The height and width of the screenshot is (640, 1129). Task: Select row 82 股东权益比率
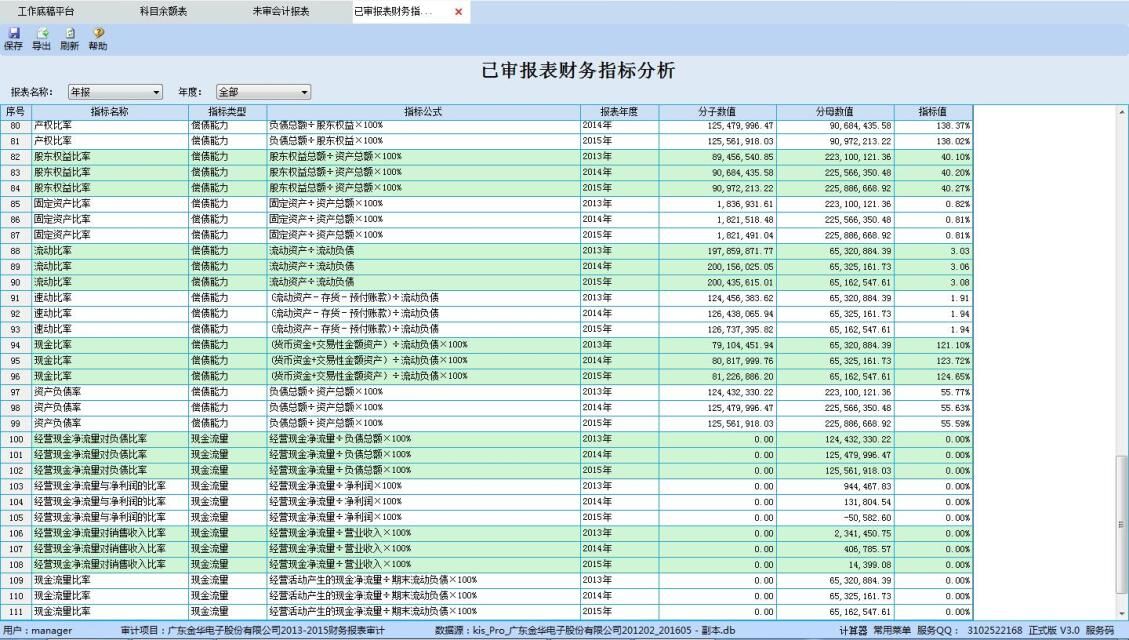(x=486, y=157)
